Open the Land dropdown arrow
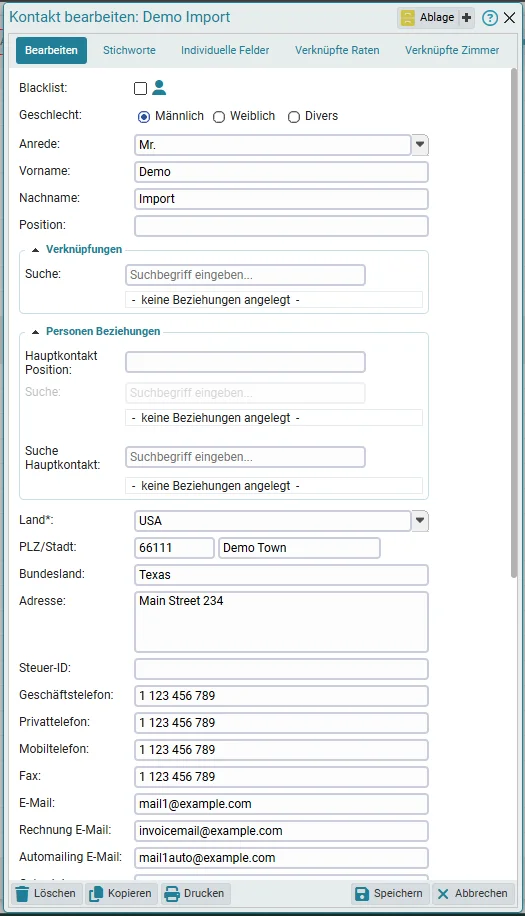Screen dimensions: 525x916 coord(420,521)
